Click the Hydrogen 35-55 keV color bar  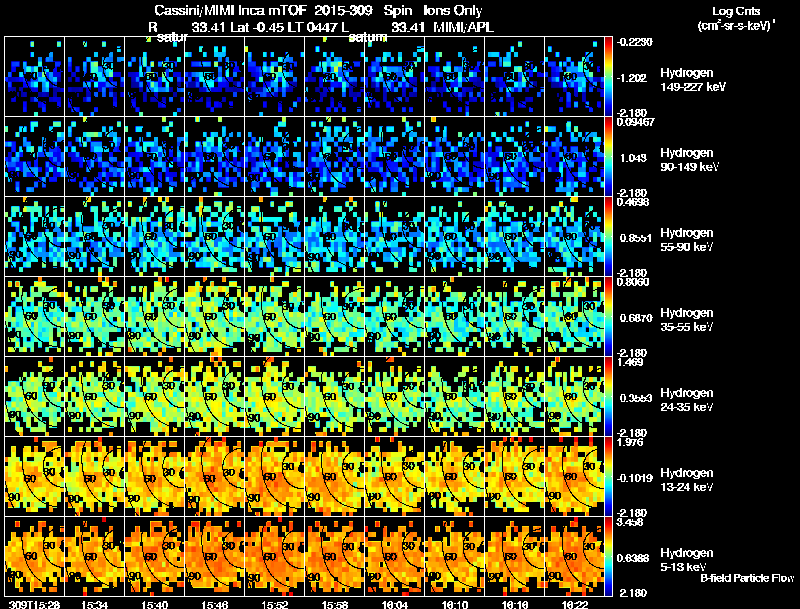point(608,317)
